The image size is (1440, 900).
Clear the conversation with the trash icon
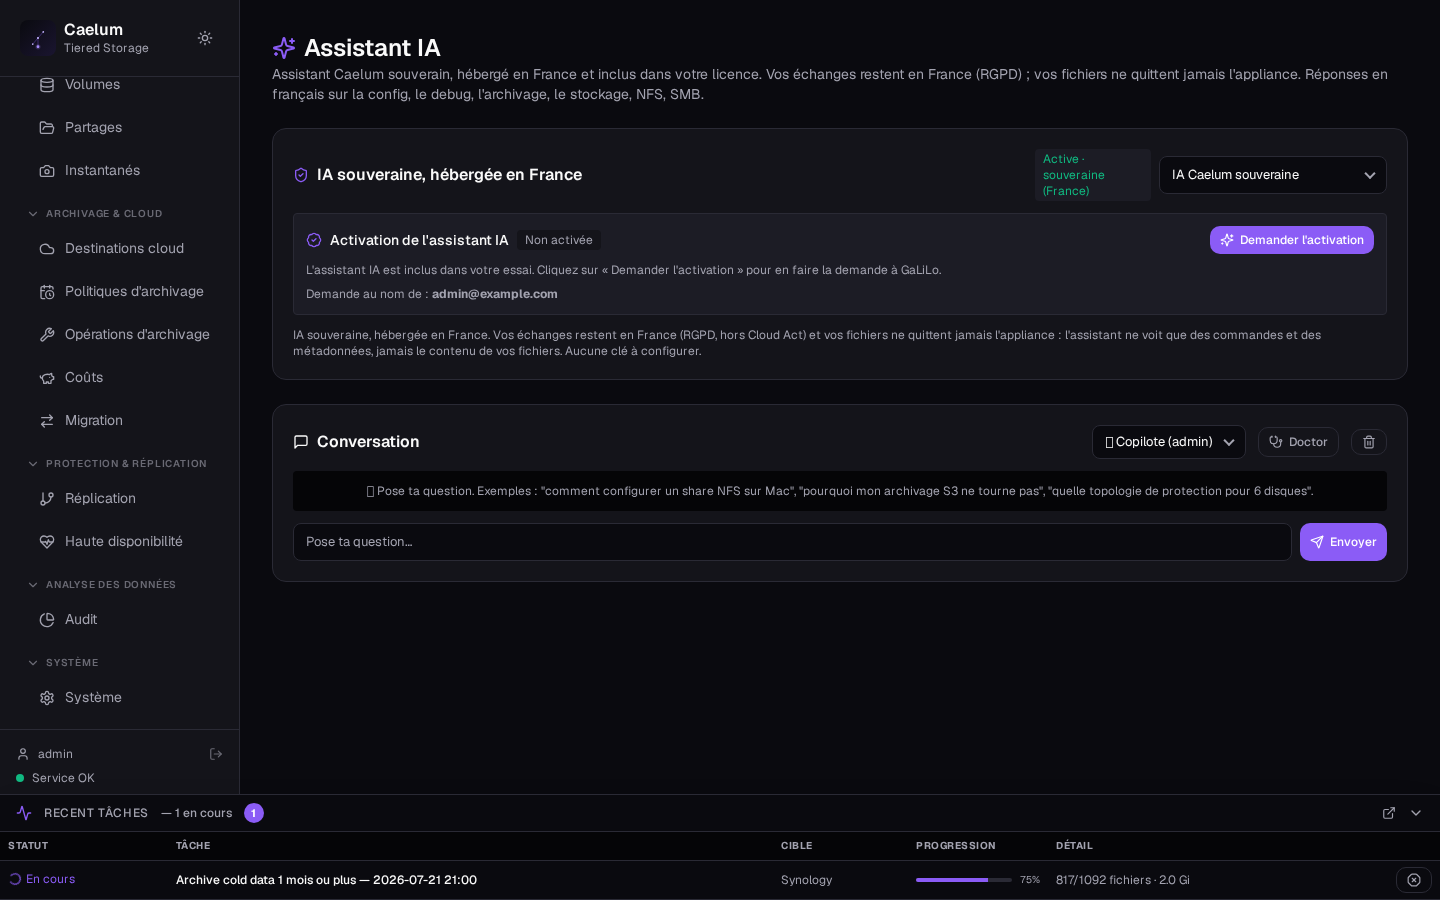1369,442
